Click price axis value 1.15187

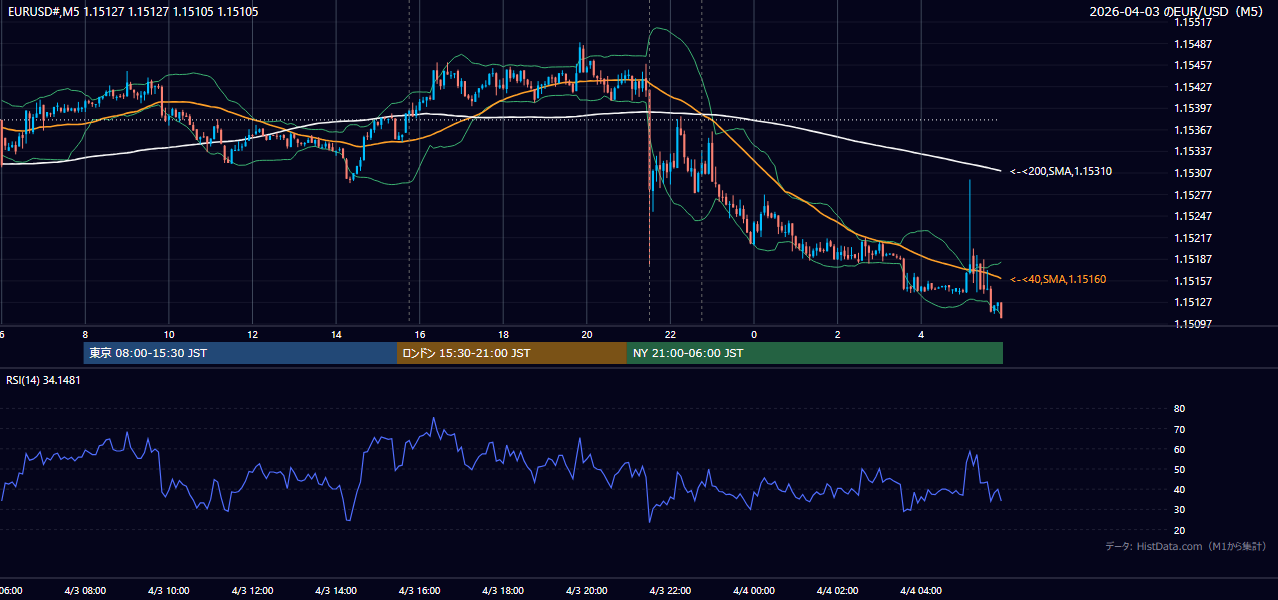1192,259
